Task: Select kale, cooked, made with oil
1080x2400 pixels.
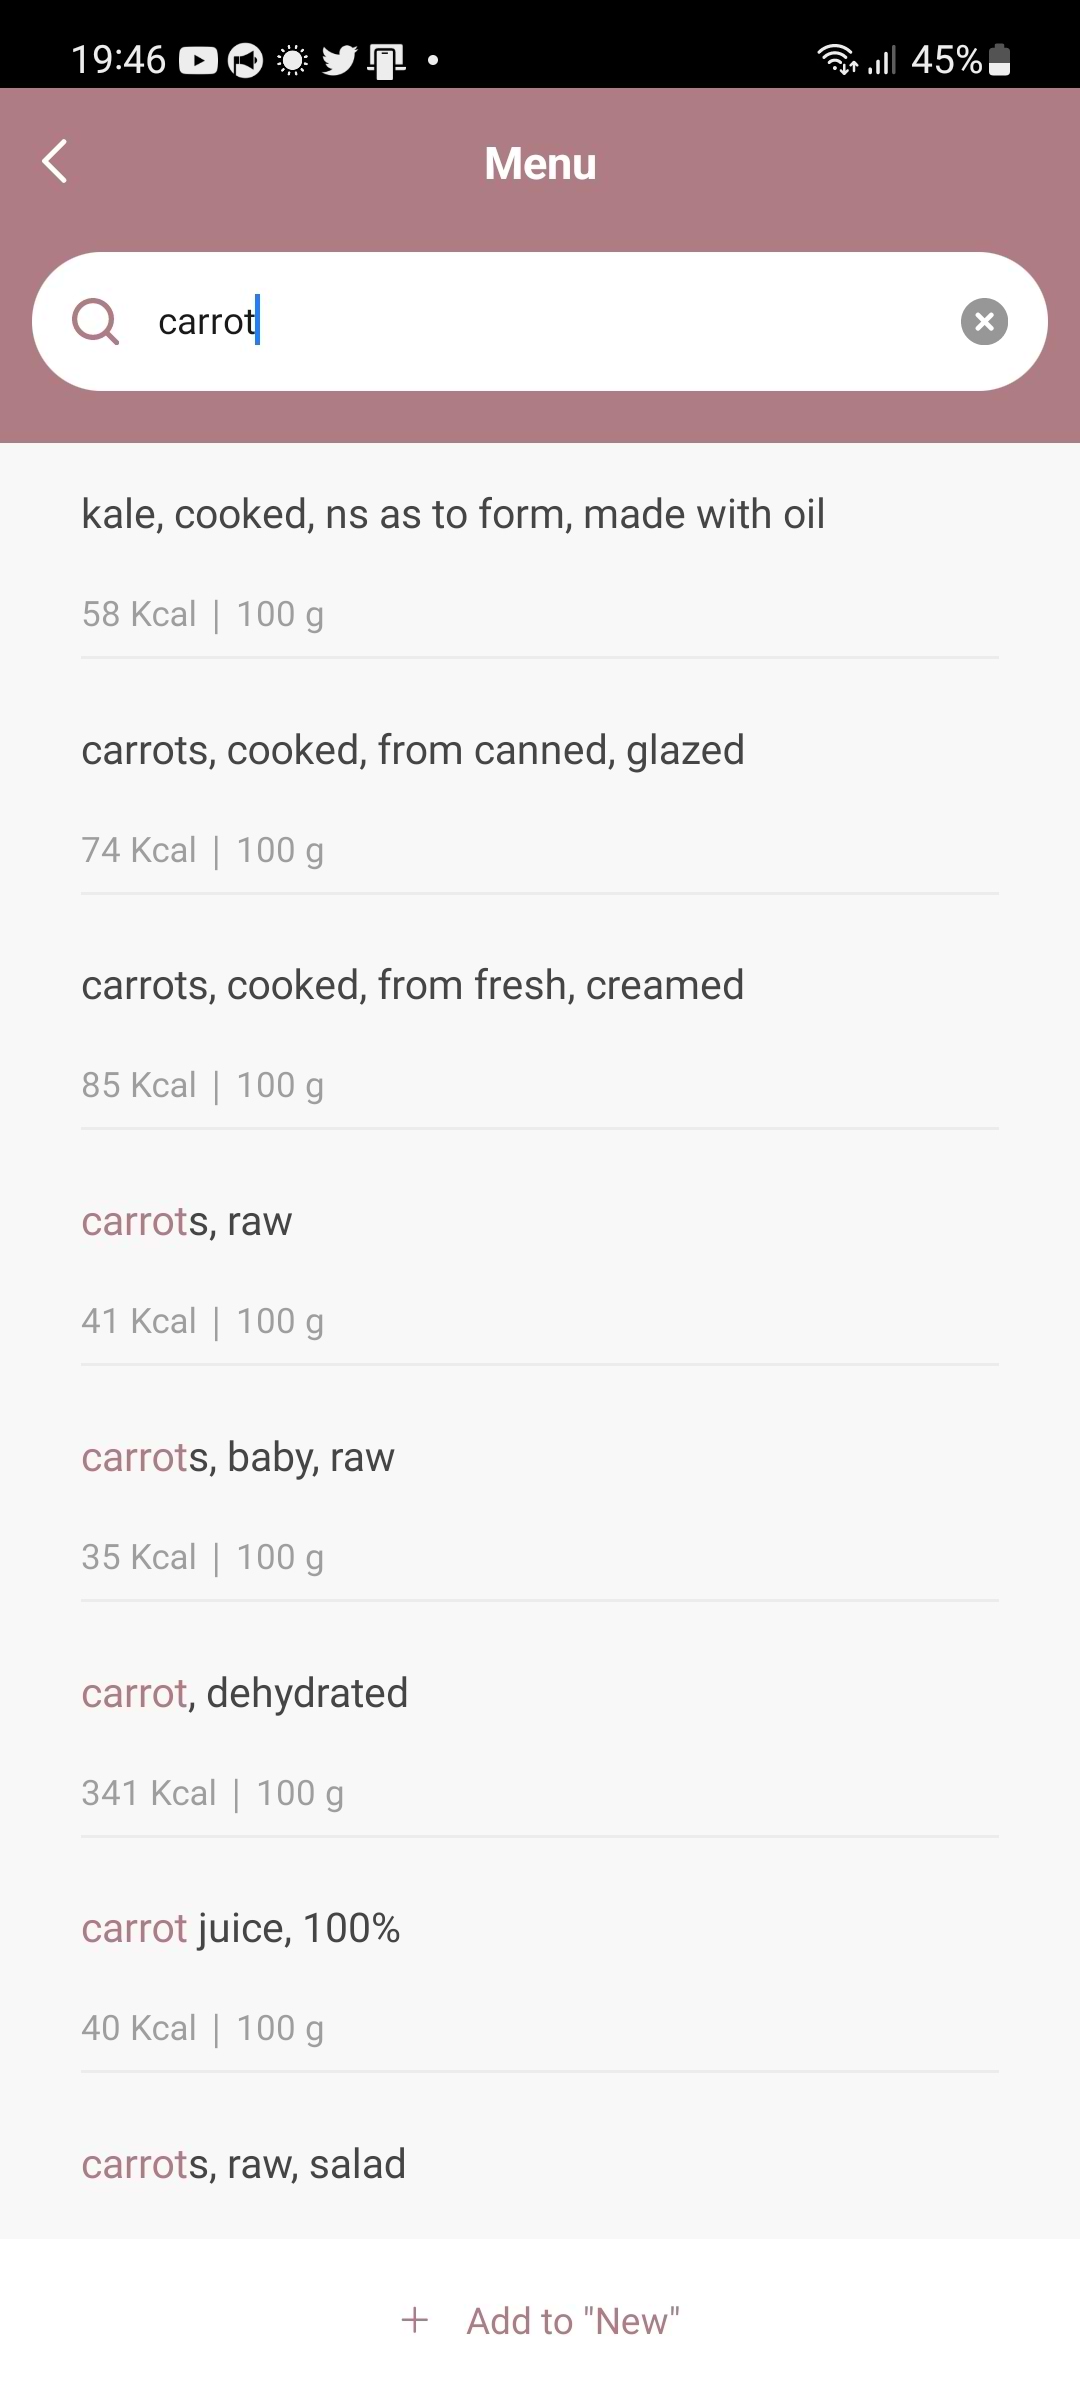Action: (453, 515)
